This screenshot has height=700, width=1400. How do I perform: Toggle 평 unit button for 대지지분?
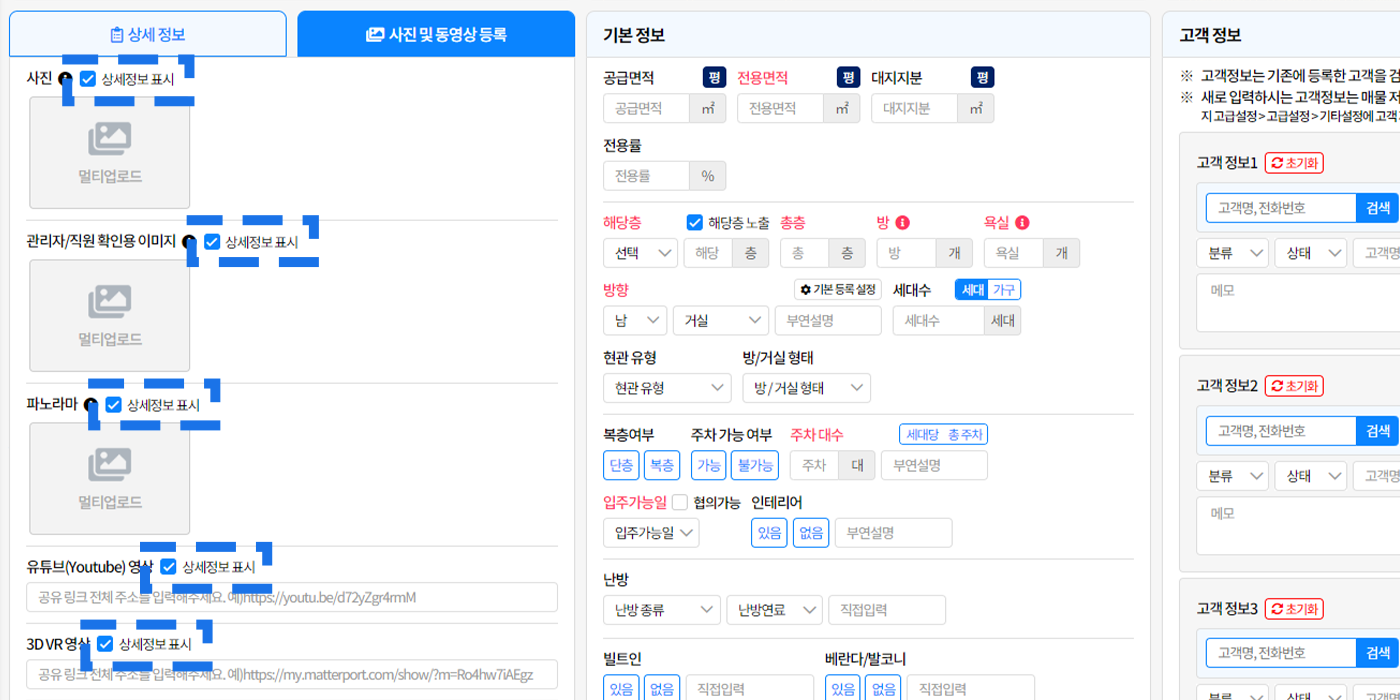coord(982,77)
